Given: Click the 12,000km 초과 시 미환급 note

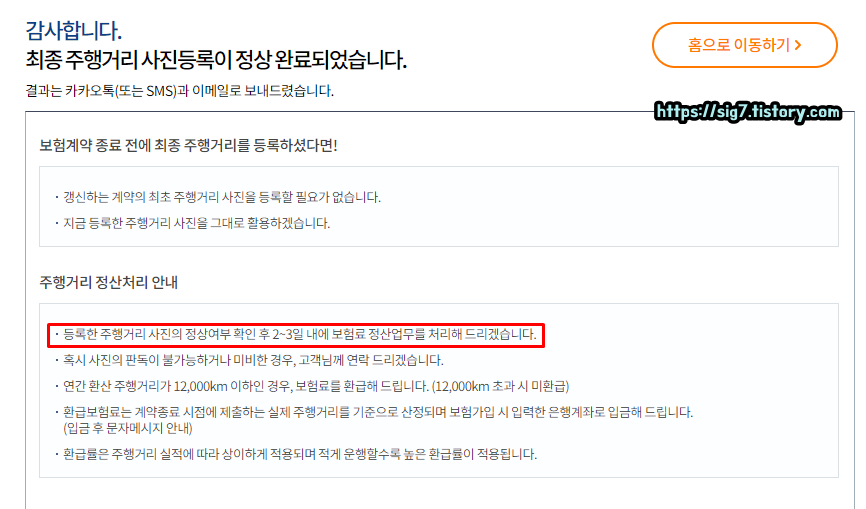Looking at the screenshot, I should (500, 386).
